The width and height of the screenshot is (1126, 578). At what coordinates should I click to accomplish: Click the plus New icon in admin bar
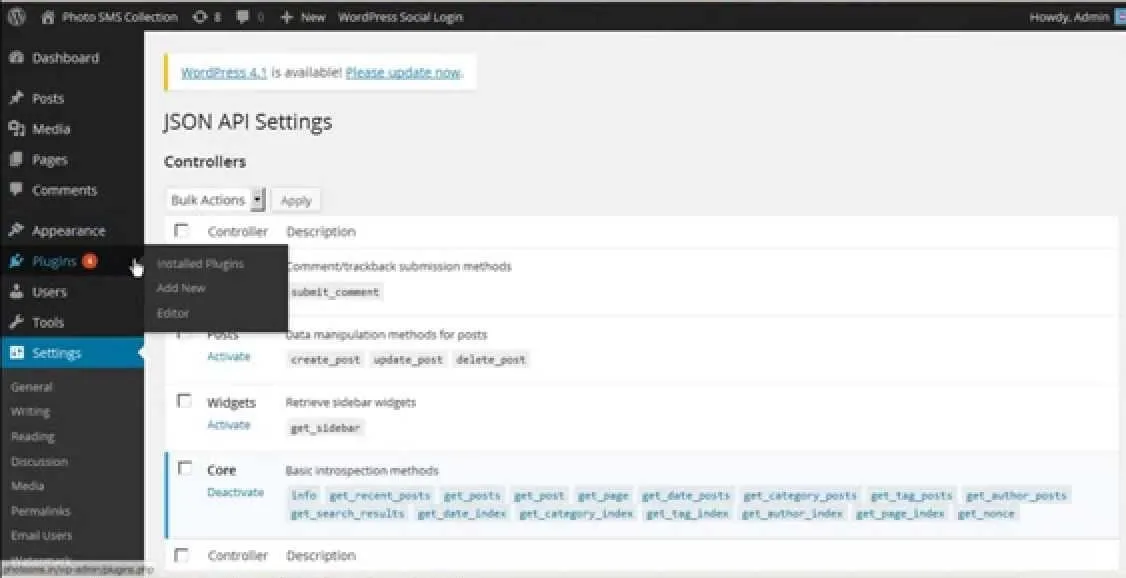pos(287,17)
